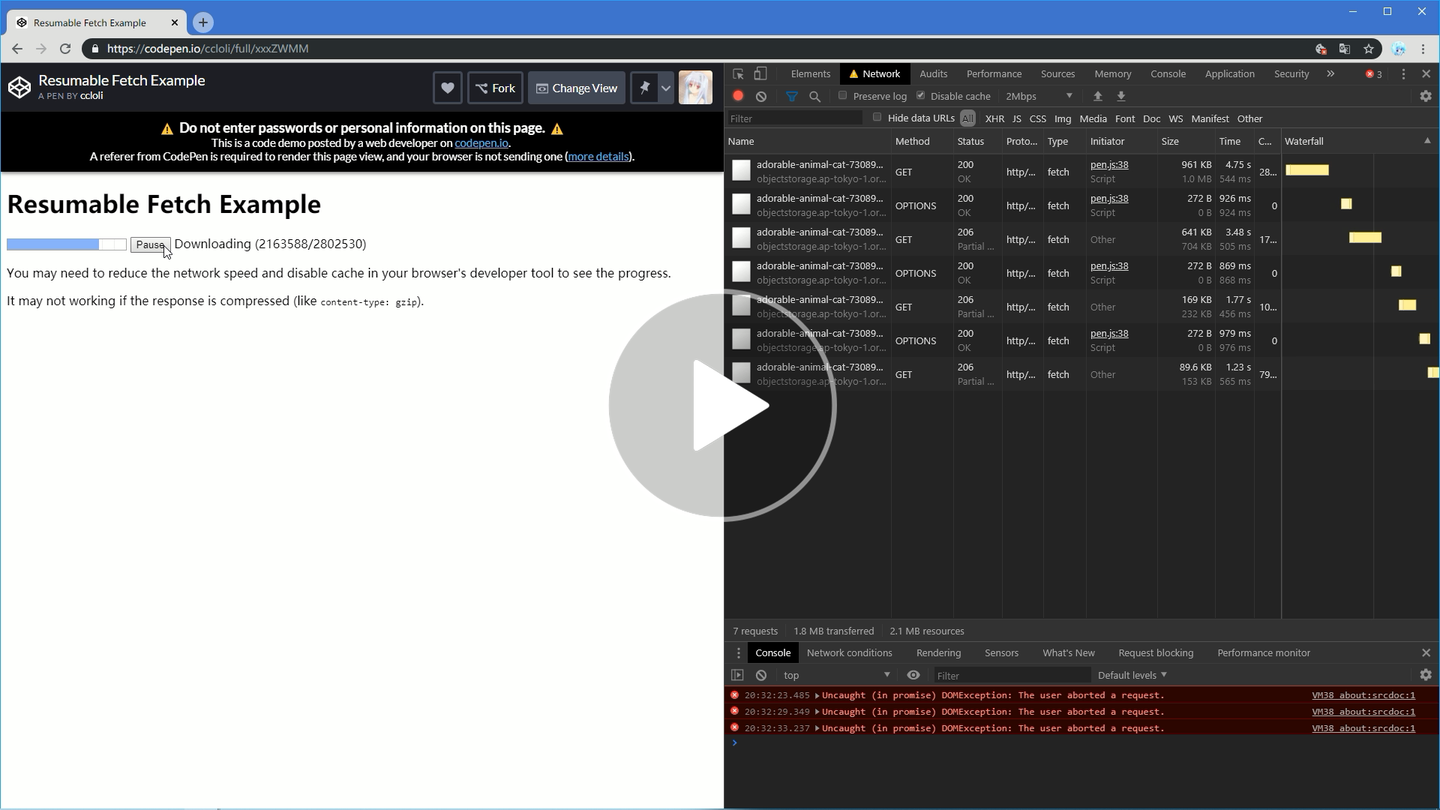Open the network request filter funnel icon
The image size is (1440, 810).
(x=790, y=96)
